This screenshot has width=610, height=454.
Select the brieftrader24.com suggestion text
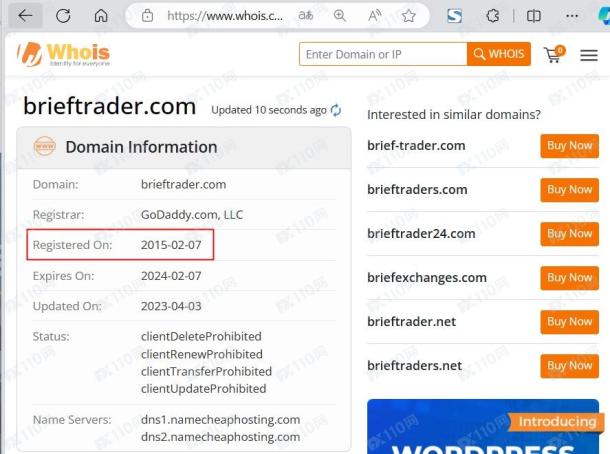[421, 233]
